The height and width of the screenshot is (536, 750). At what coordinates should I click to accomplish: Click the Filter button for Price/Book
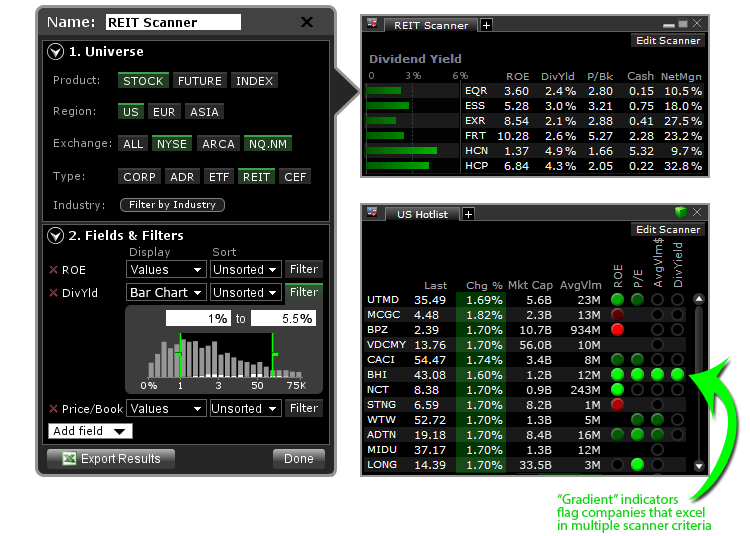click(304, 408)
